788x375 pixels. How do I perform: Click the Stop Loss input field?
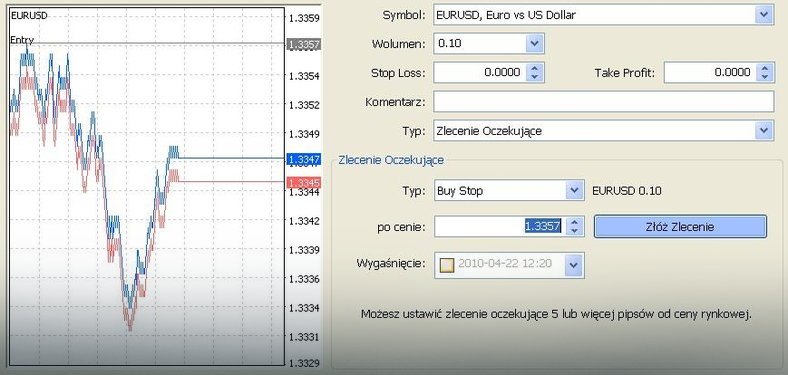click(x=480, y=72)
